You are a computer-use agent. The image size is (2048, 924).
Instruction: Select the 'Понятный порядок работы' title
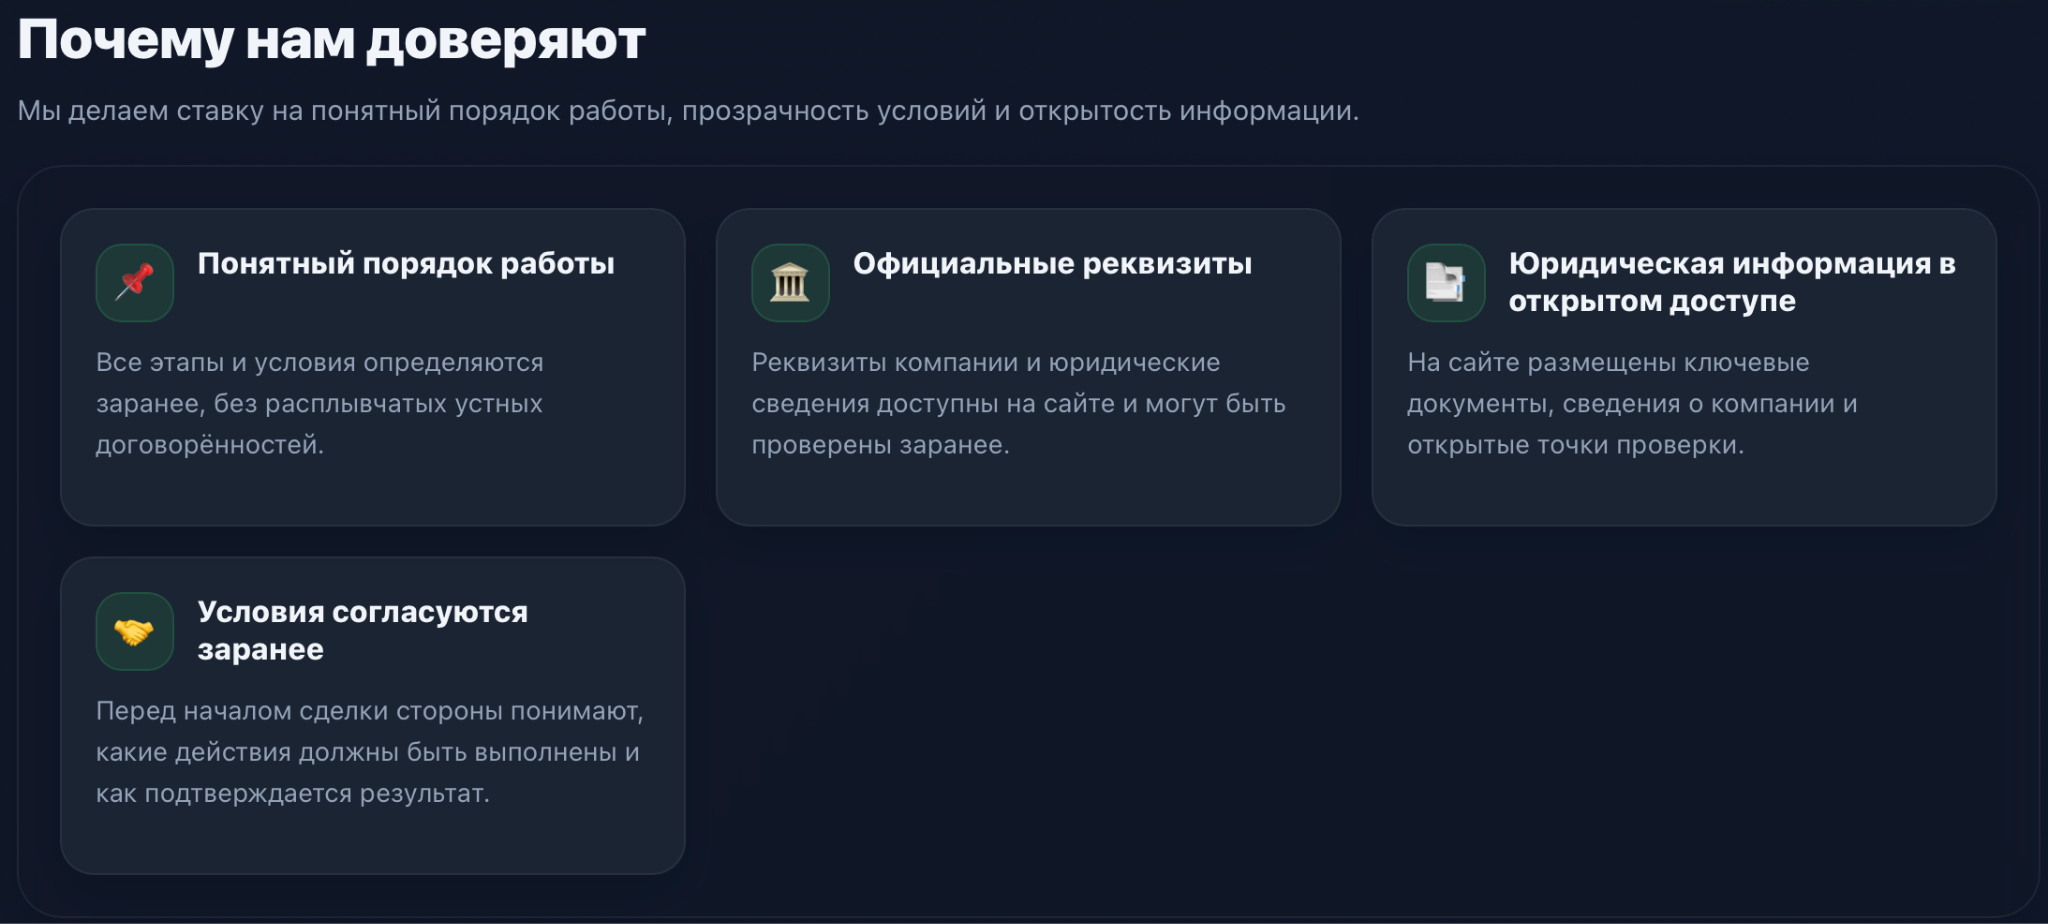406,264
